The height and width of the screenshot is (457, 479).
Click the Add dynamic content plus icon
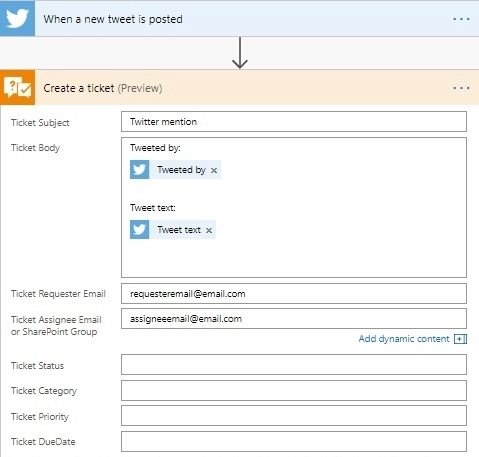tap(460, 339)
